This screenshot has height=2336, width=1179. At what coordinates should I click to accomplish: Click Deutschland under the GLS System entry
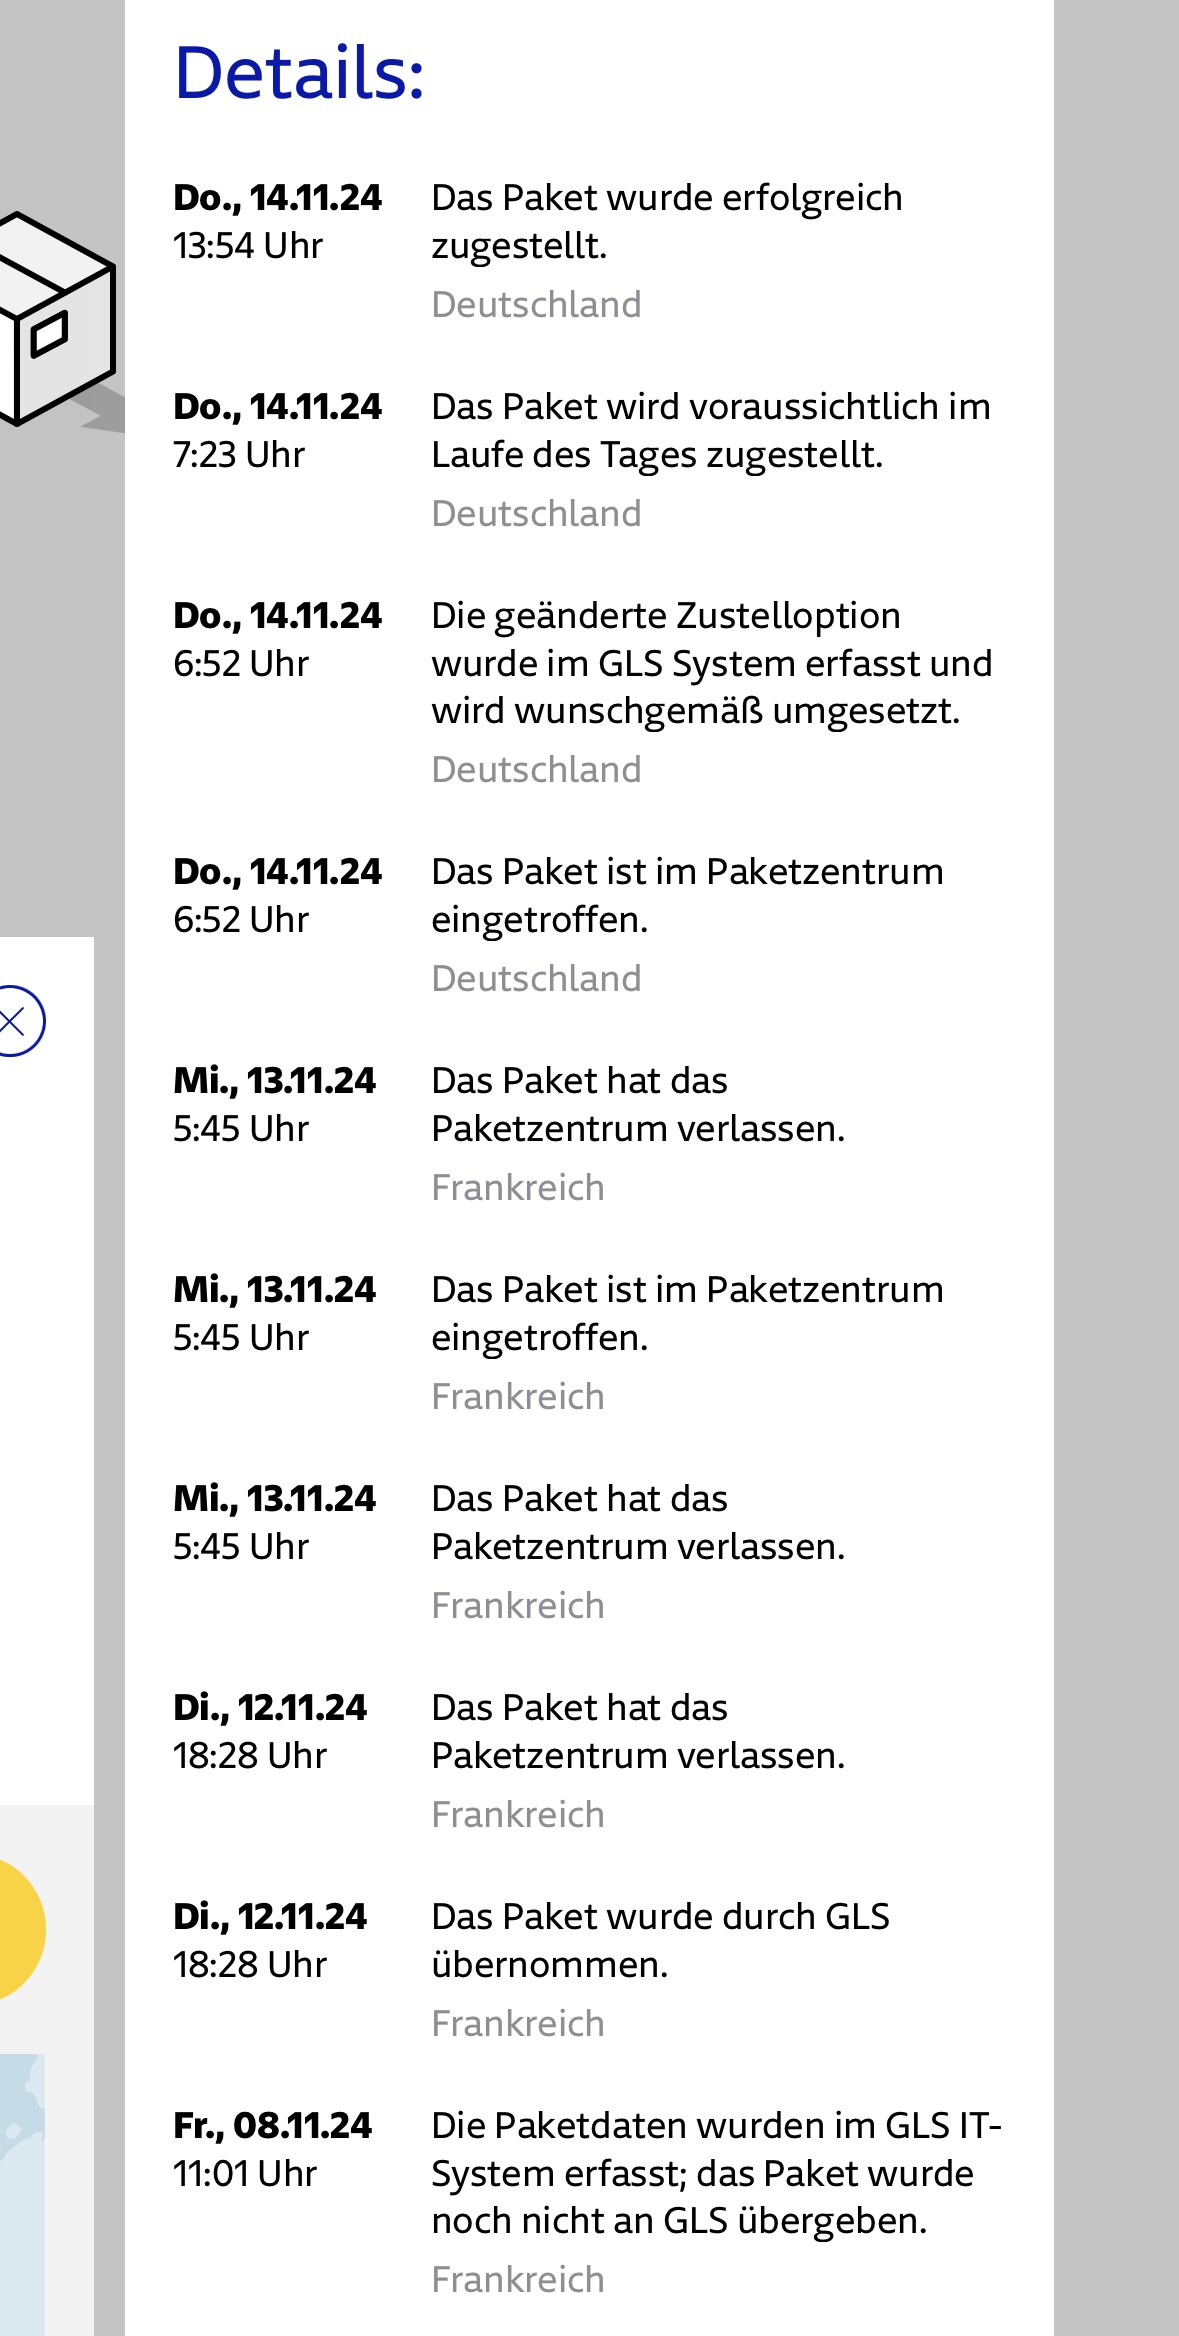536,770
